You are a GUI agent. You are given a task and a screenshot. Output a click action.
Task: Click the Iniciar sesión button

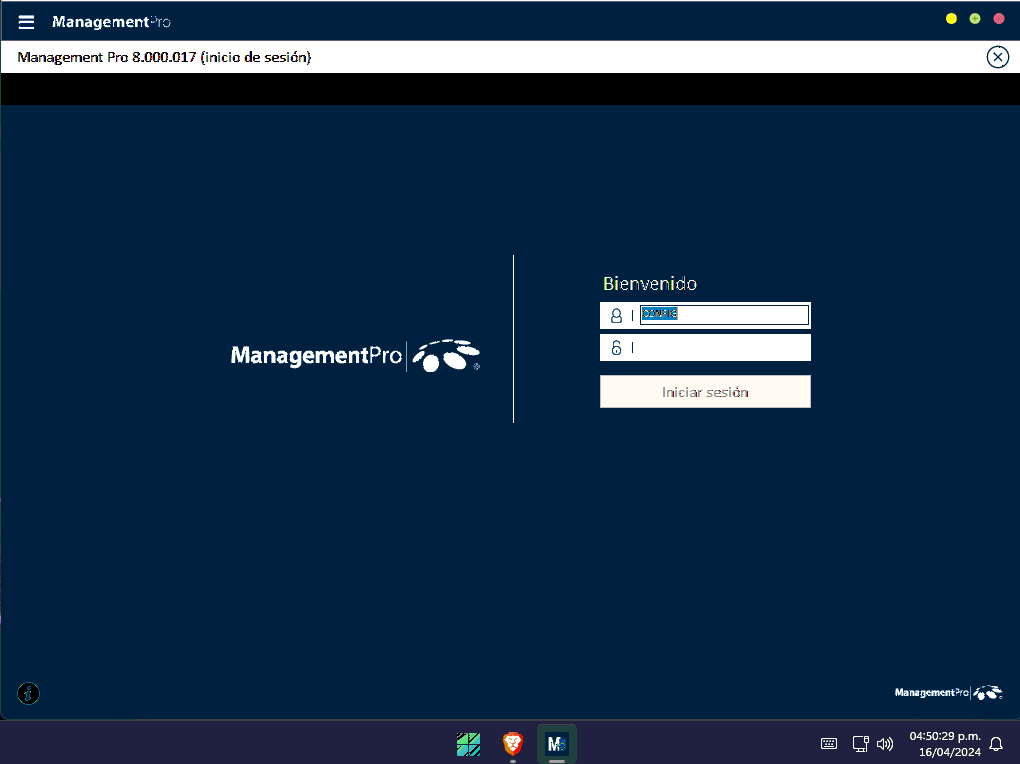coord(705,392)
